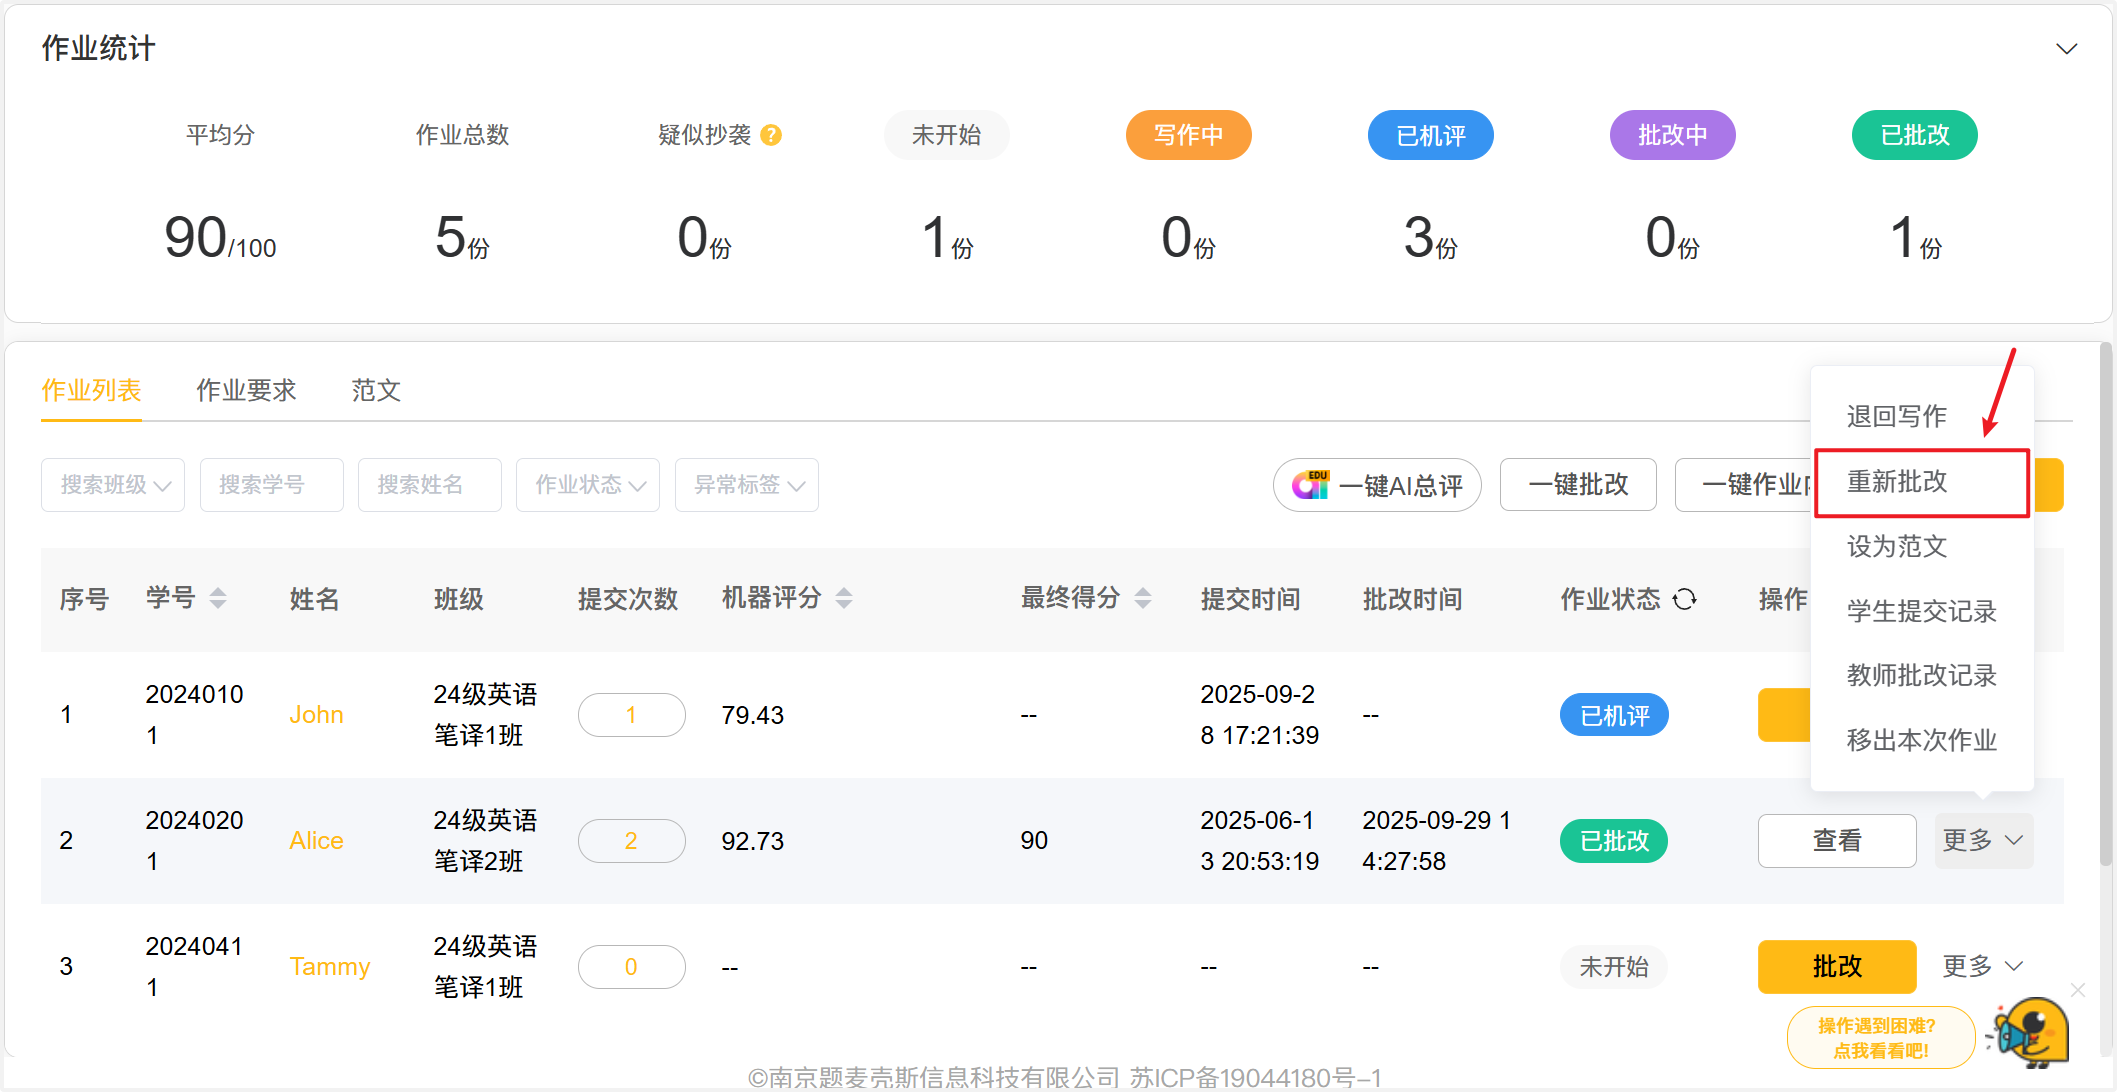Screen dimensions: 2117x1092
Task: Click the 一键批改 button
Action: [x=1578, y=485]
